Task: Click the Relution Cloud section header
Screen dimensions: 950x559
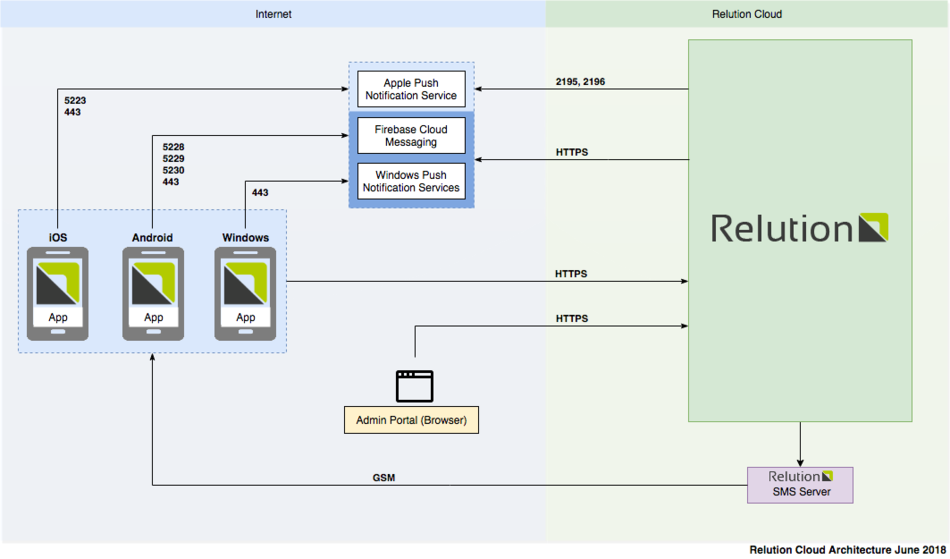Action: tap(747, 14)
